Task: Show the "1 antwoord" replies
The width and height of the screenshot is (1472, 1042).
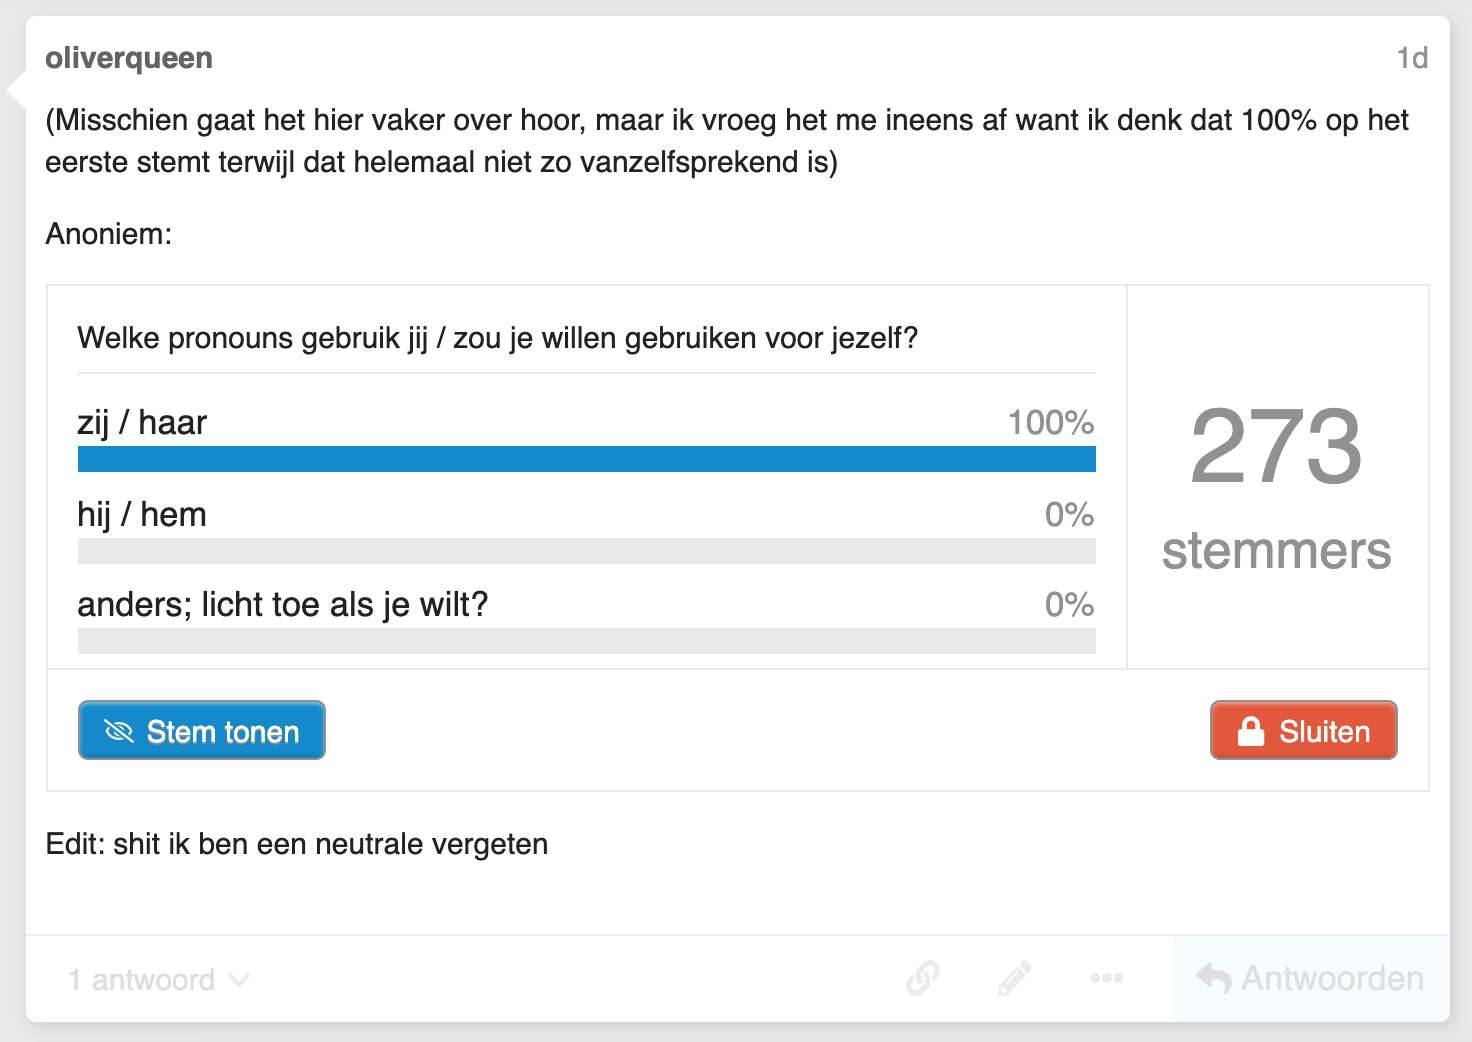Action: click(141, 980)
